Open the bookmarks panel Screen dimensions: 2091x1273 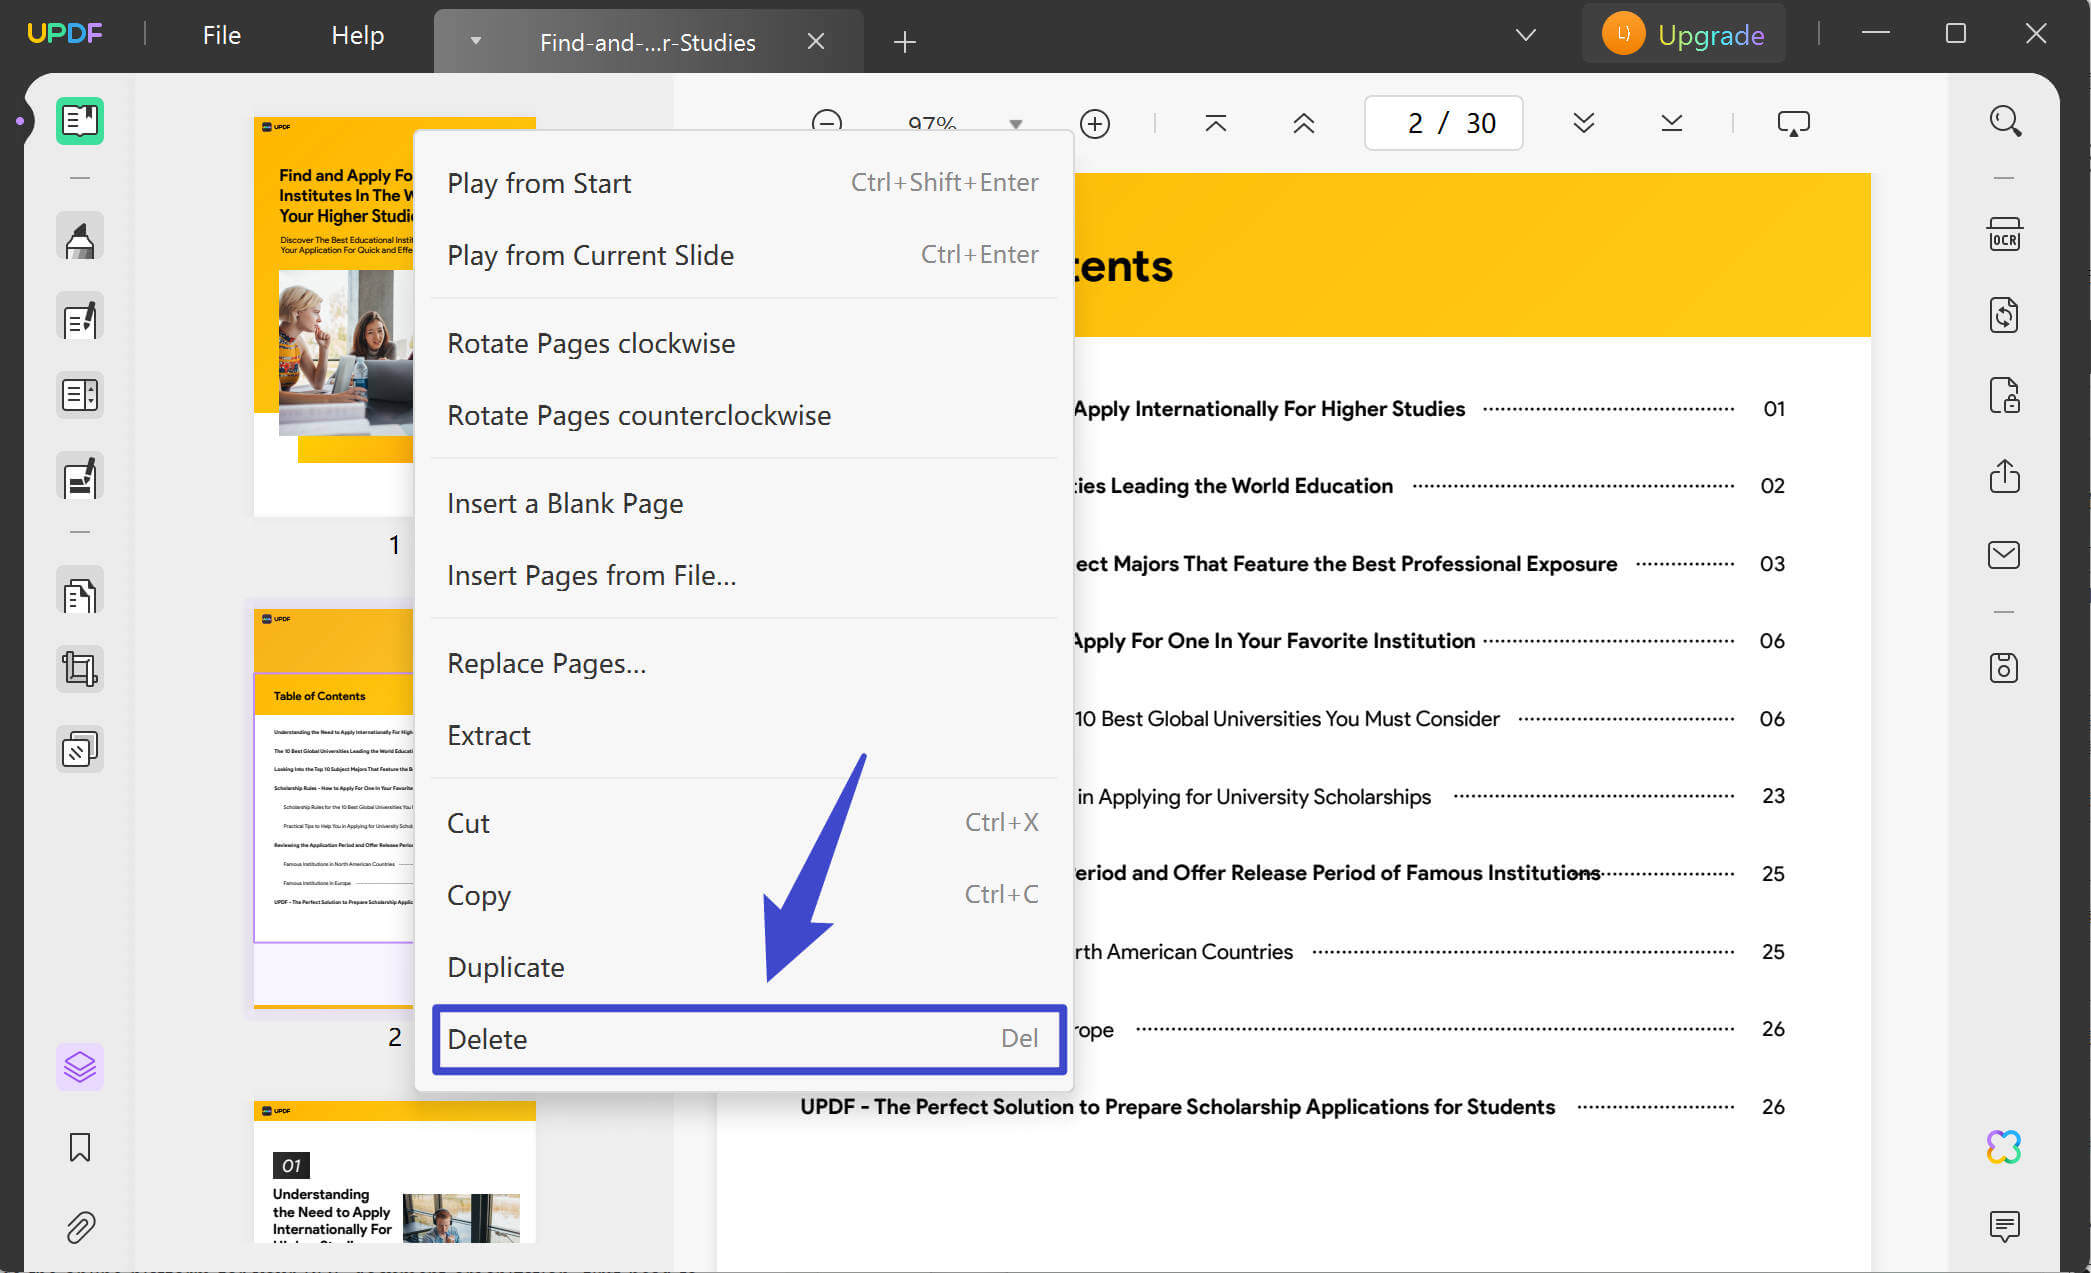click(x=80, y=1148)
